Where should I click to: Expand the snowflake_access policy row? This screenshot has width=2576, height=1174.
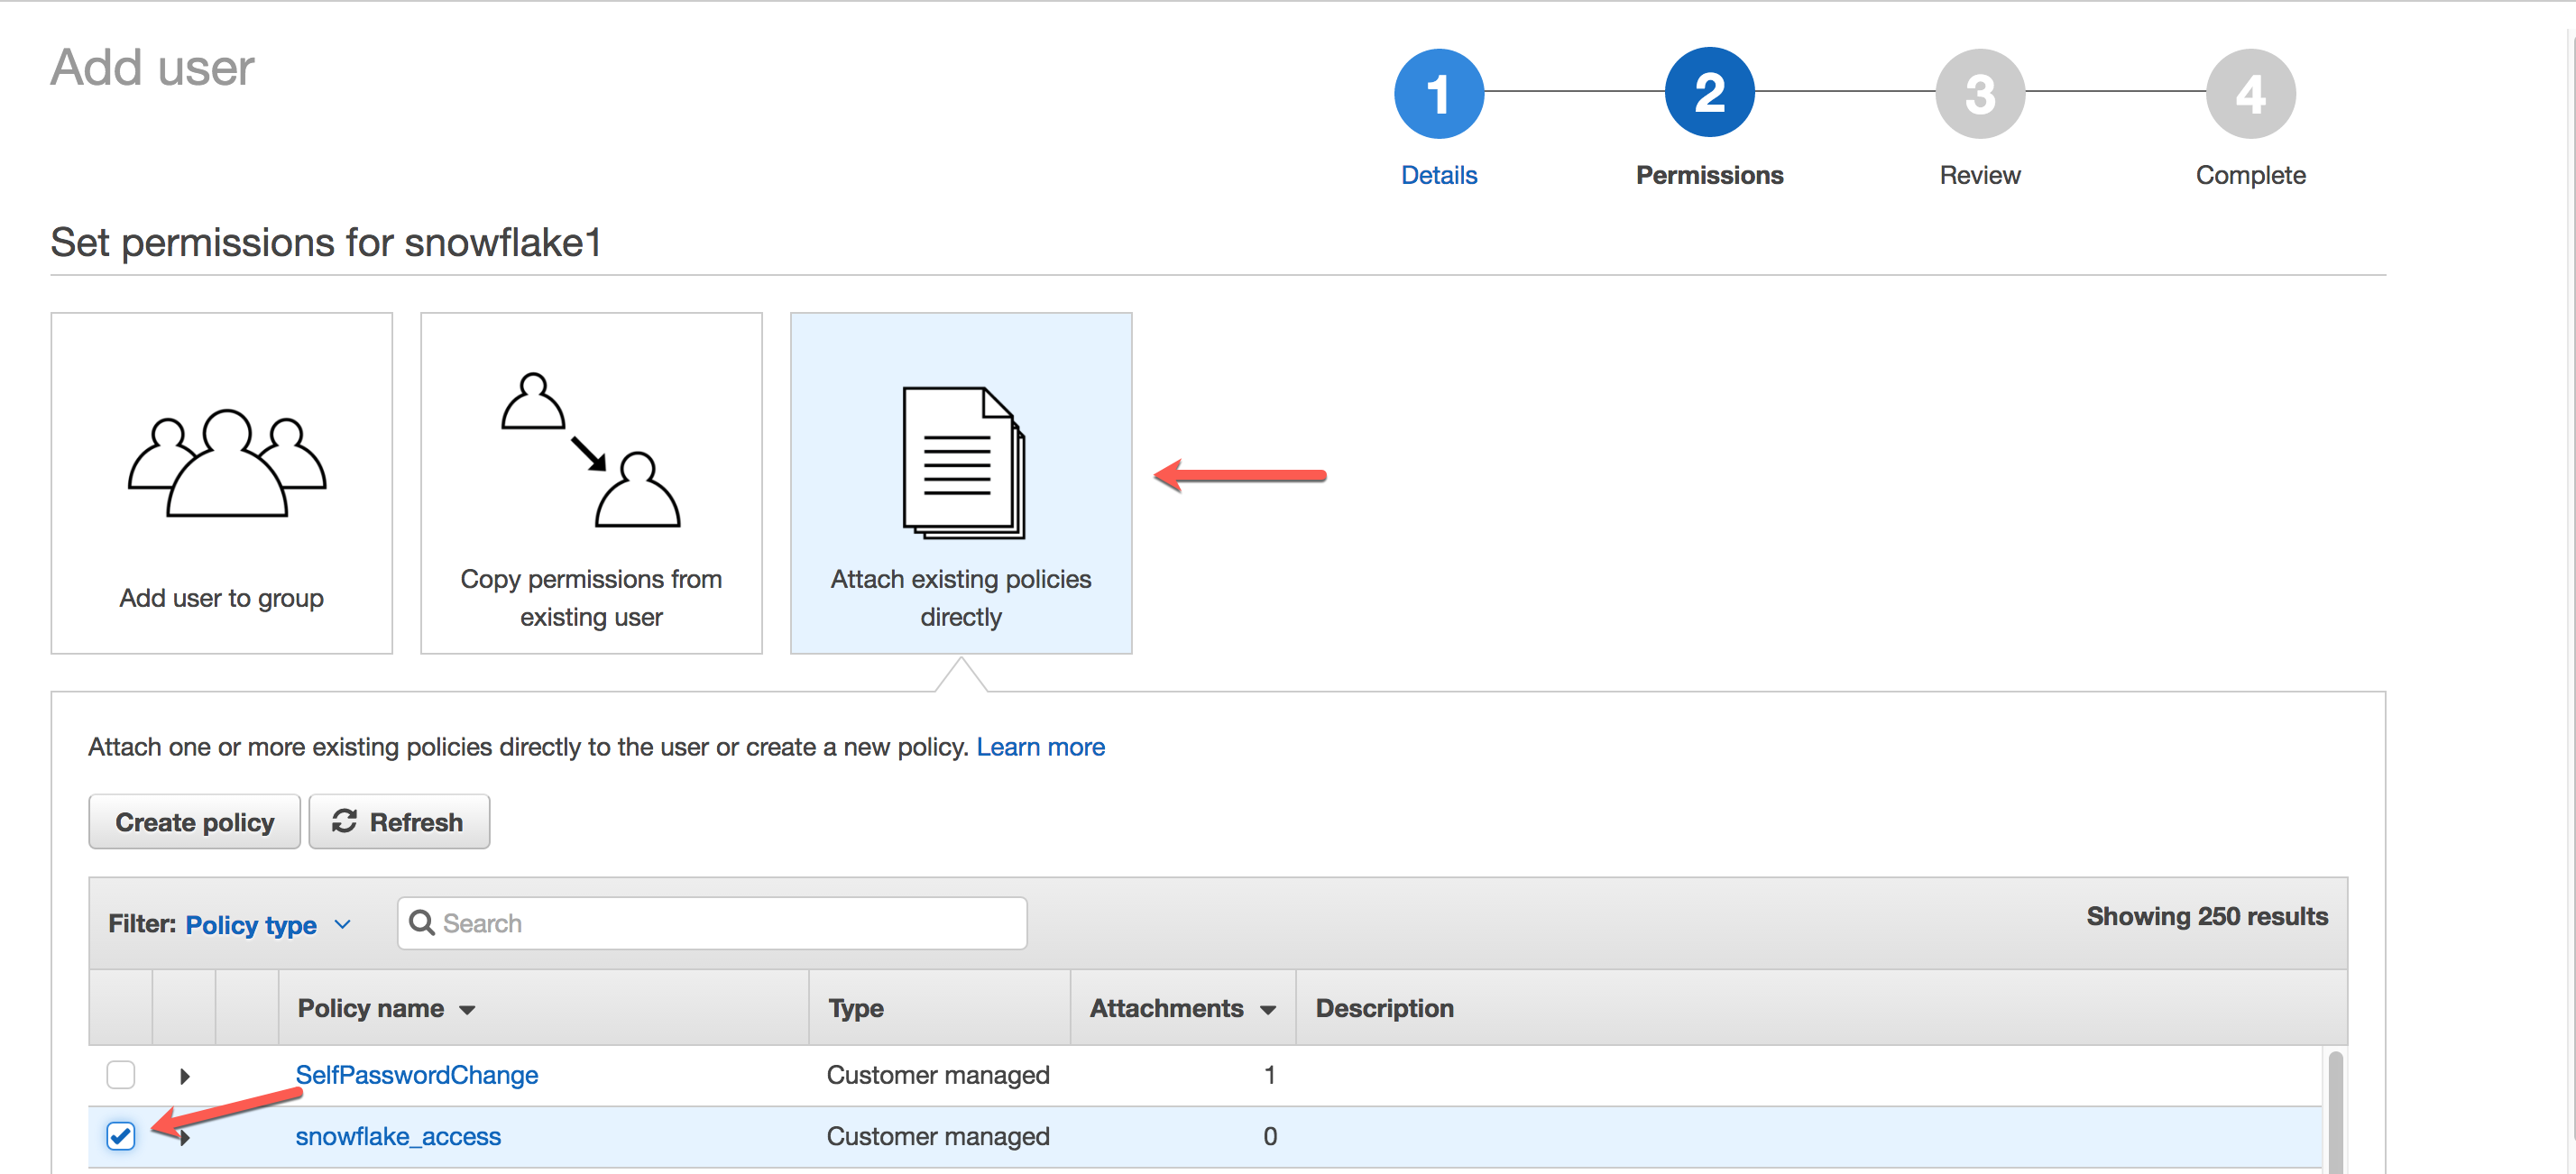(x=185, y=1137)
